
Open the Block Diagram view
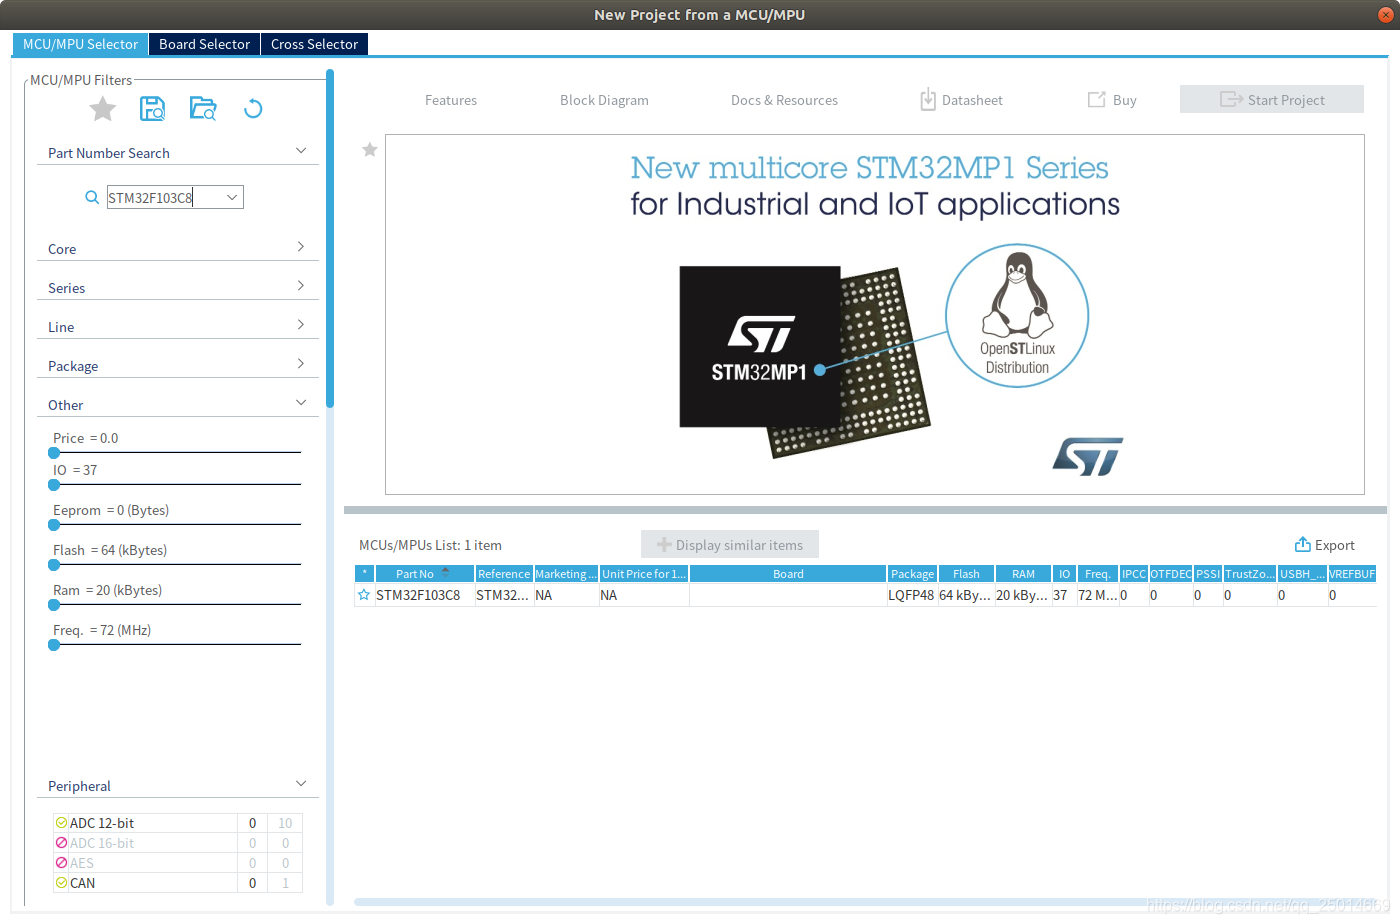click(604, 99)
